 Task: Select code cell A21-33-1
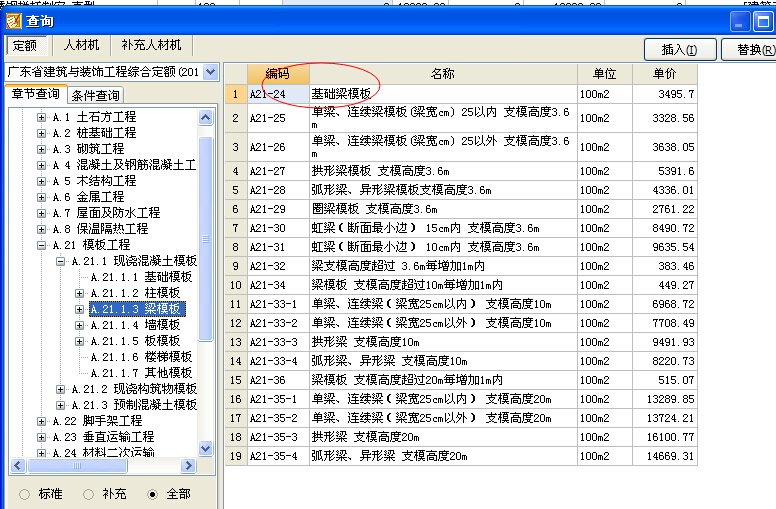[x=278, y=304]
